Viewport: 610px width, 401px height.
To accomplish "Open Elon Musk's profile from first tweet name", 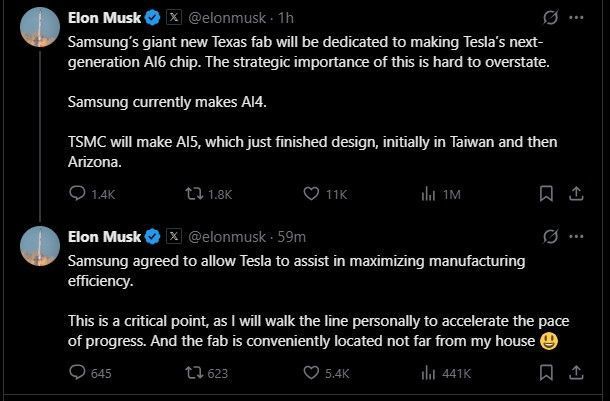I will click(x=103, y=17).
